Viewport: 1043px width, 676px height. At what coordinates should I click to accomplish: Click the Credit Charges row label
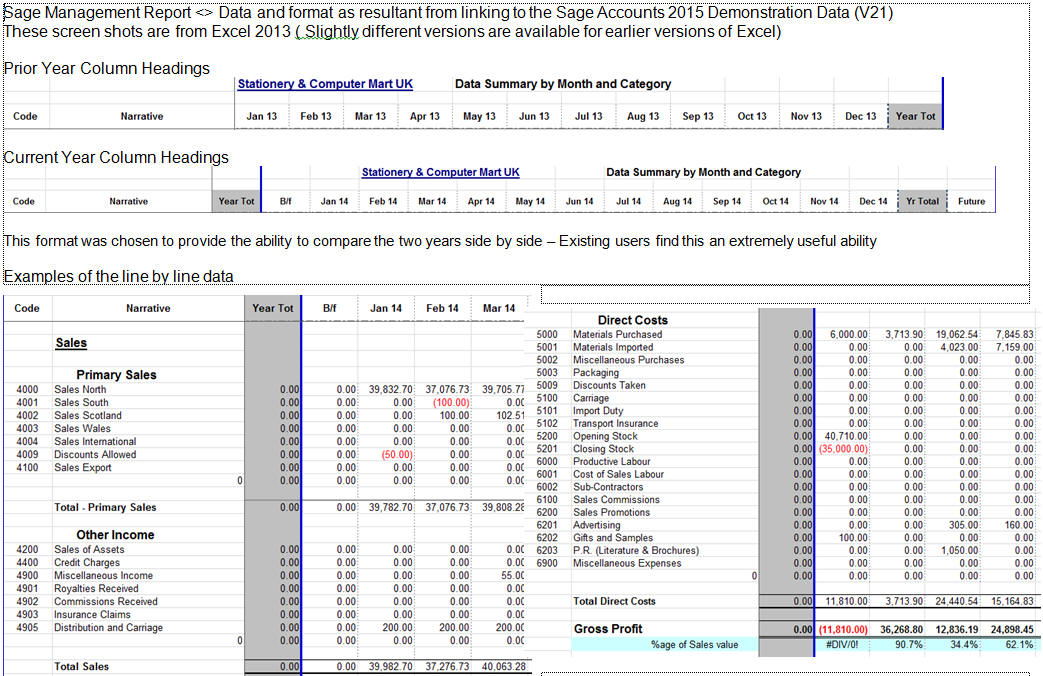tap(87, 562)
